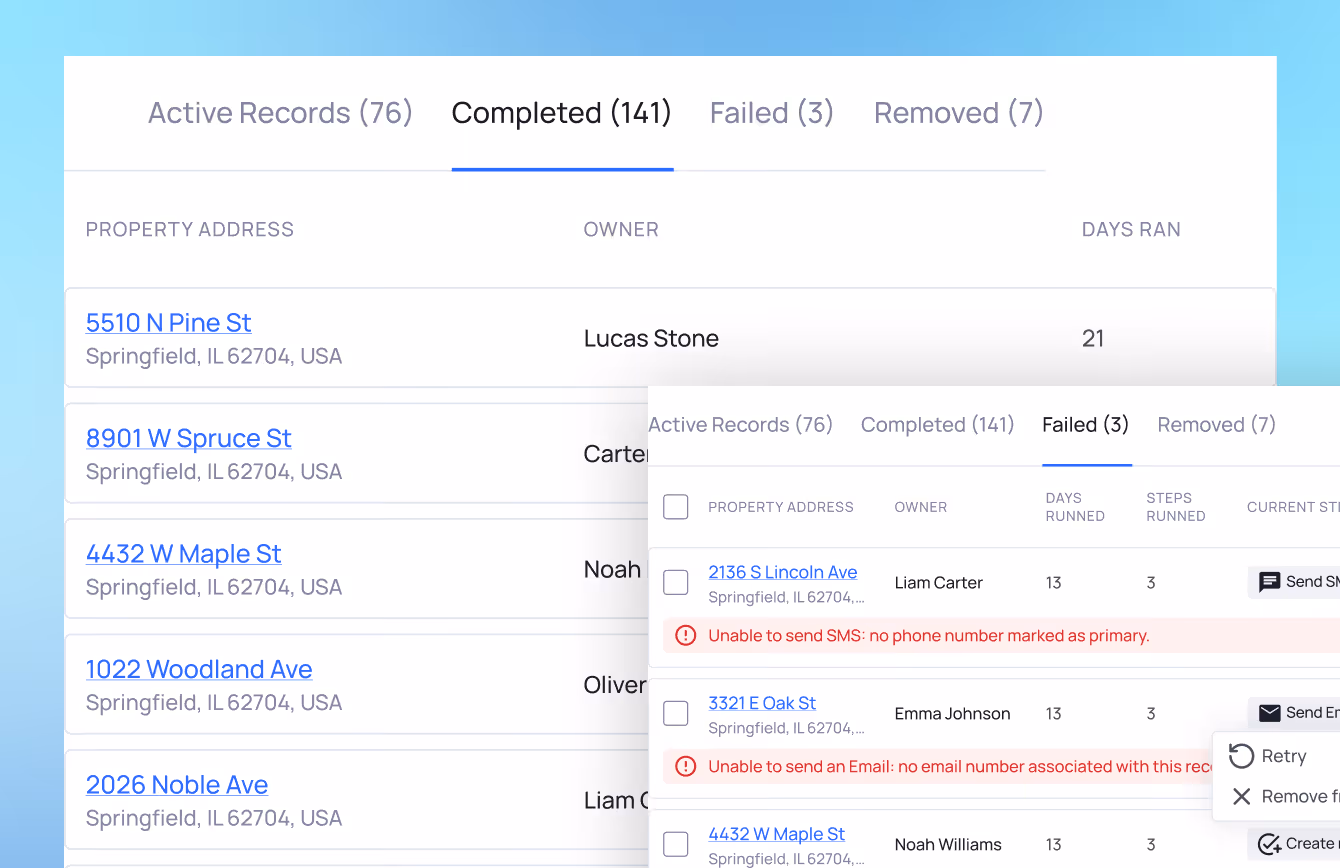The height and width of the screenshot is (868, 1340).
Task: Open the large Failed (3) tab
Action: coord(771,113)
